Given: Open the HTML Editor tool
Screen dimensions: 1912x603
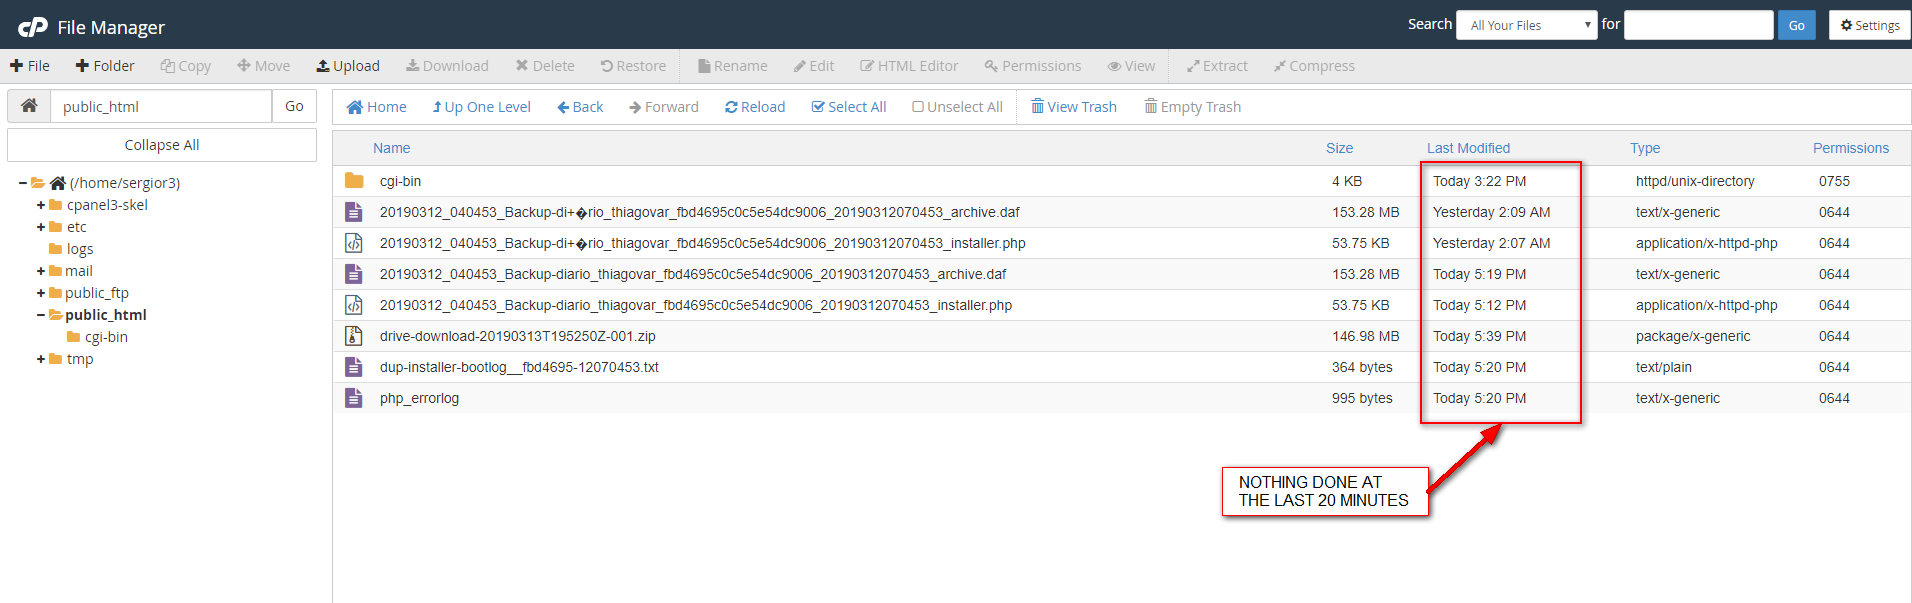Looking at the screenshot, I should (x=909, y=66).
